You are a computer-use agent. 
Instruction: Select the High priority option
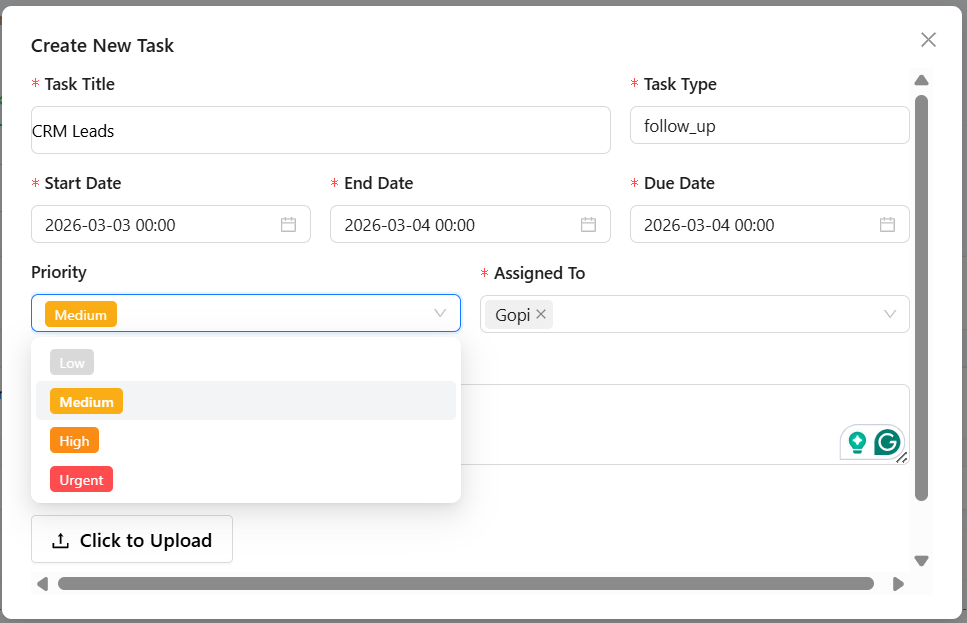[74, 440]
